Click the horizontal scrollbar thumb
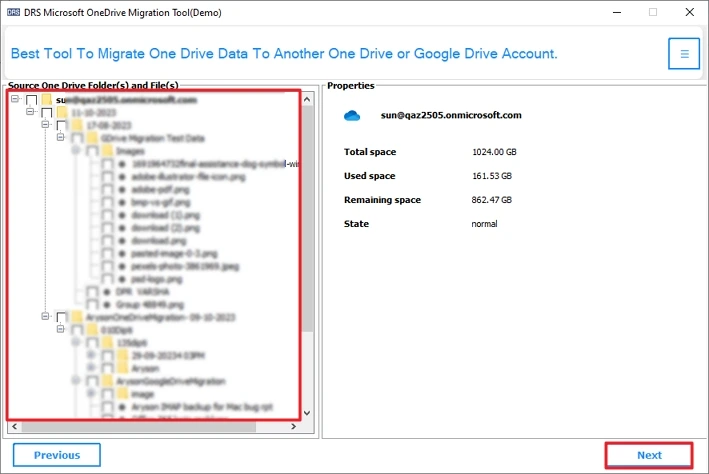This screenshot has width=709, height=474. (x=139, y=427)
